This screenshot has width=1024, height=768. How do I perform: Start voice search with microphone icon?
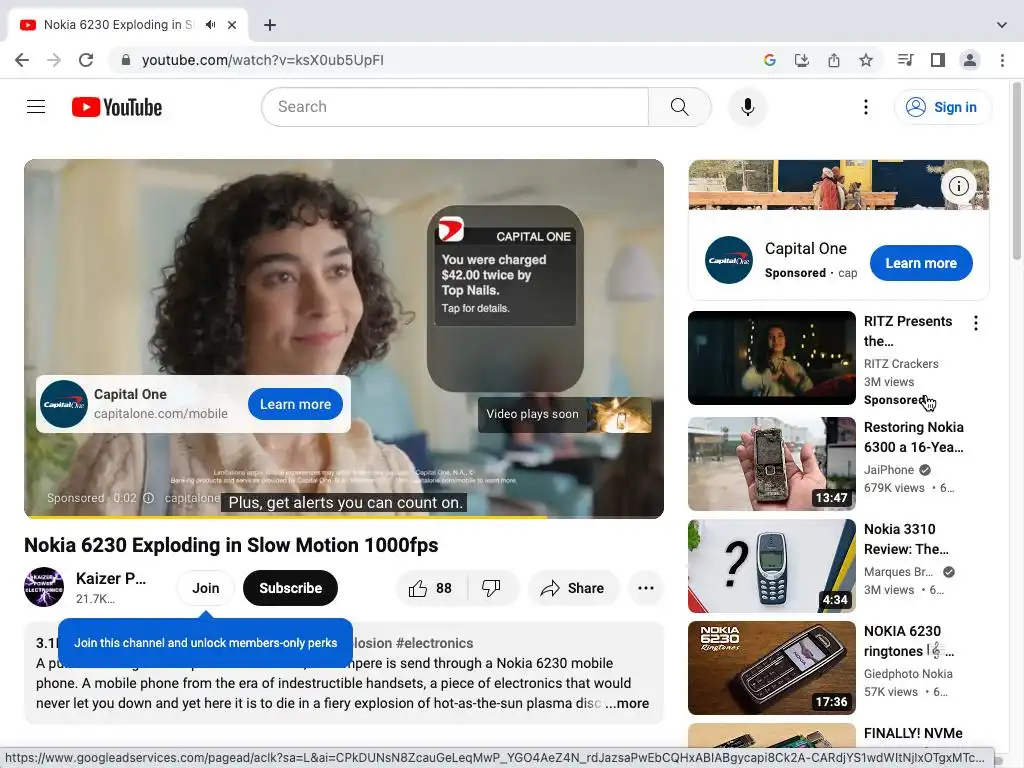click(748, 106)
